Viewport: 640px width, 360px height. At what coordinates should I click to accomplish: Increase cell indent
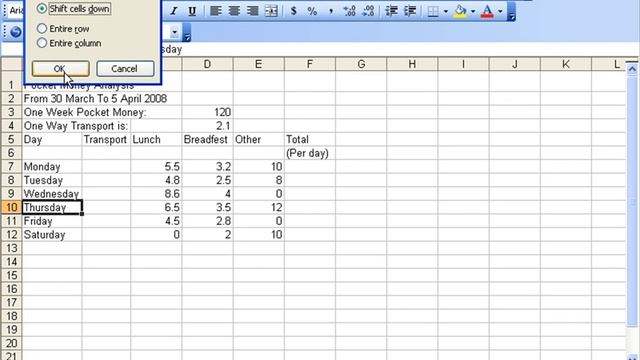coord(410,11)
